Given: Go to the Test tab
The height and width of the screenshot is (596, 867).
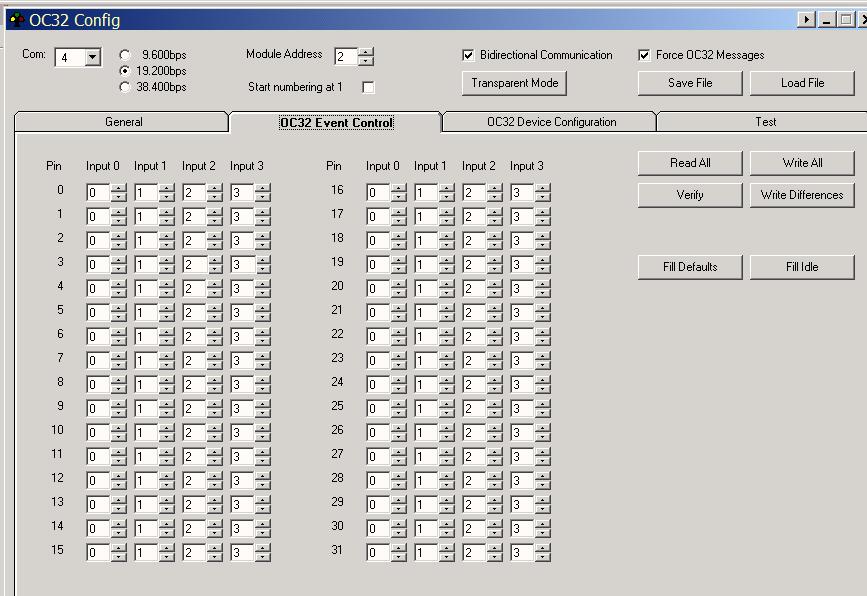Looking at the screenshot, I should point(765,122).
